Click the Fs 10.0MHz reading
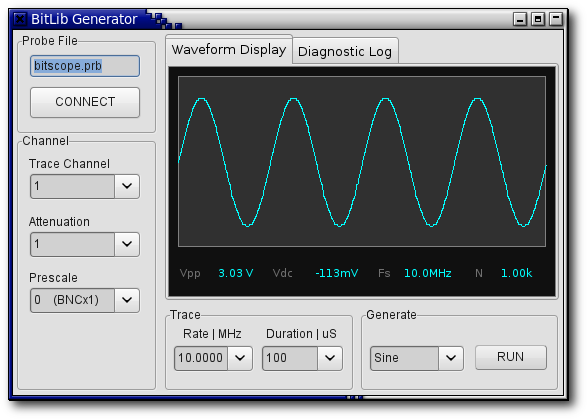The width and height of the screenshot is (587, 419). pos(414,273)
